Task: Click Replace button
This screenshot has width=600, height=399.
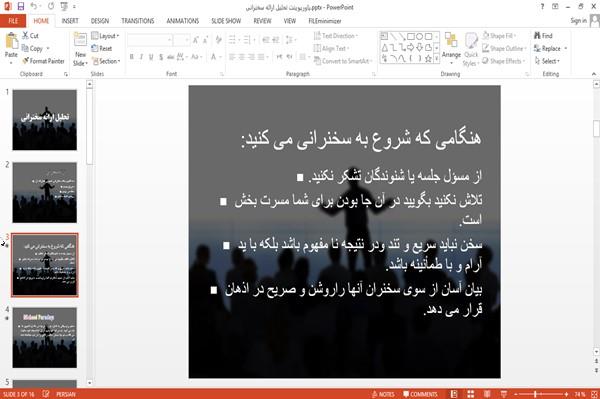Action: 550,48
